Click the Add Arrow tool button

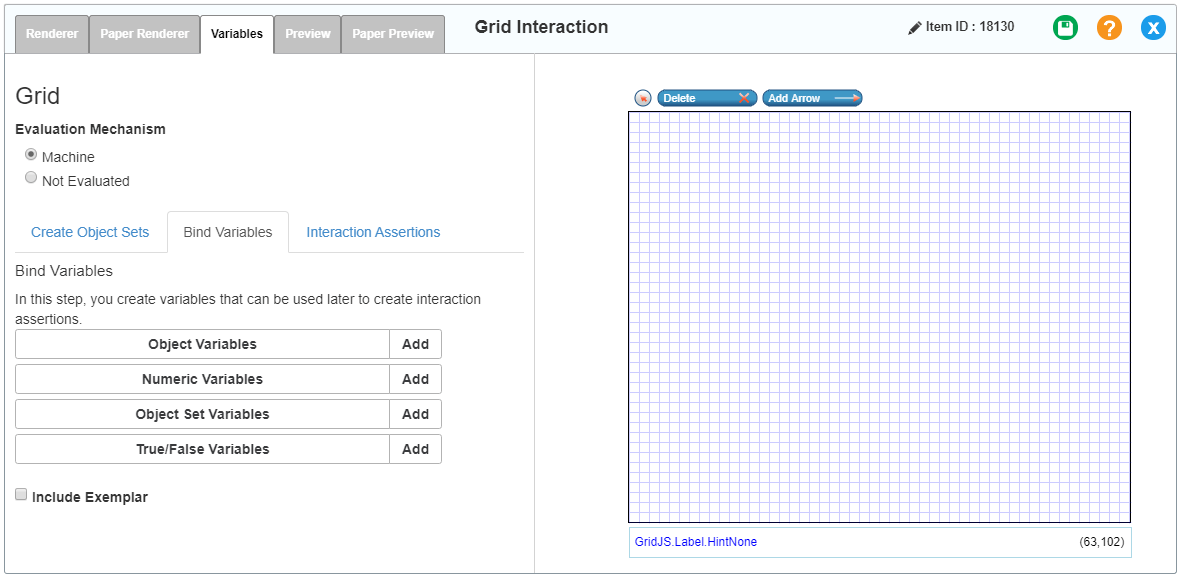click(812, 98)
